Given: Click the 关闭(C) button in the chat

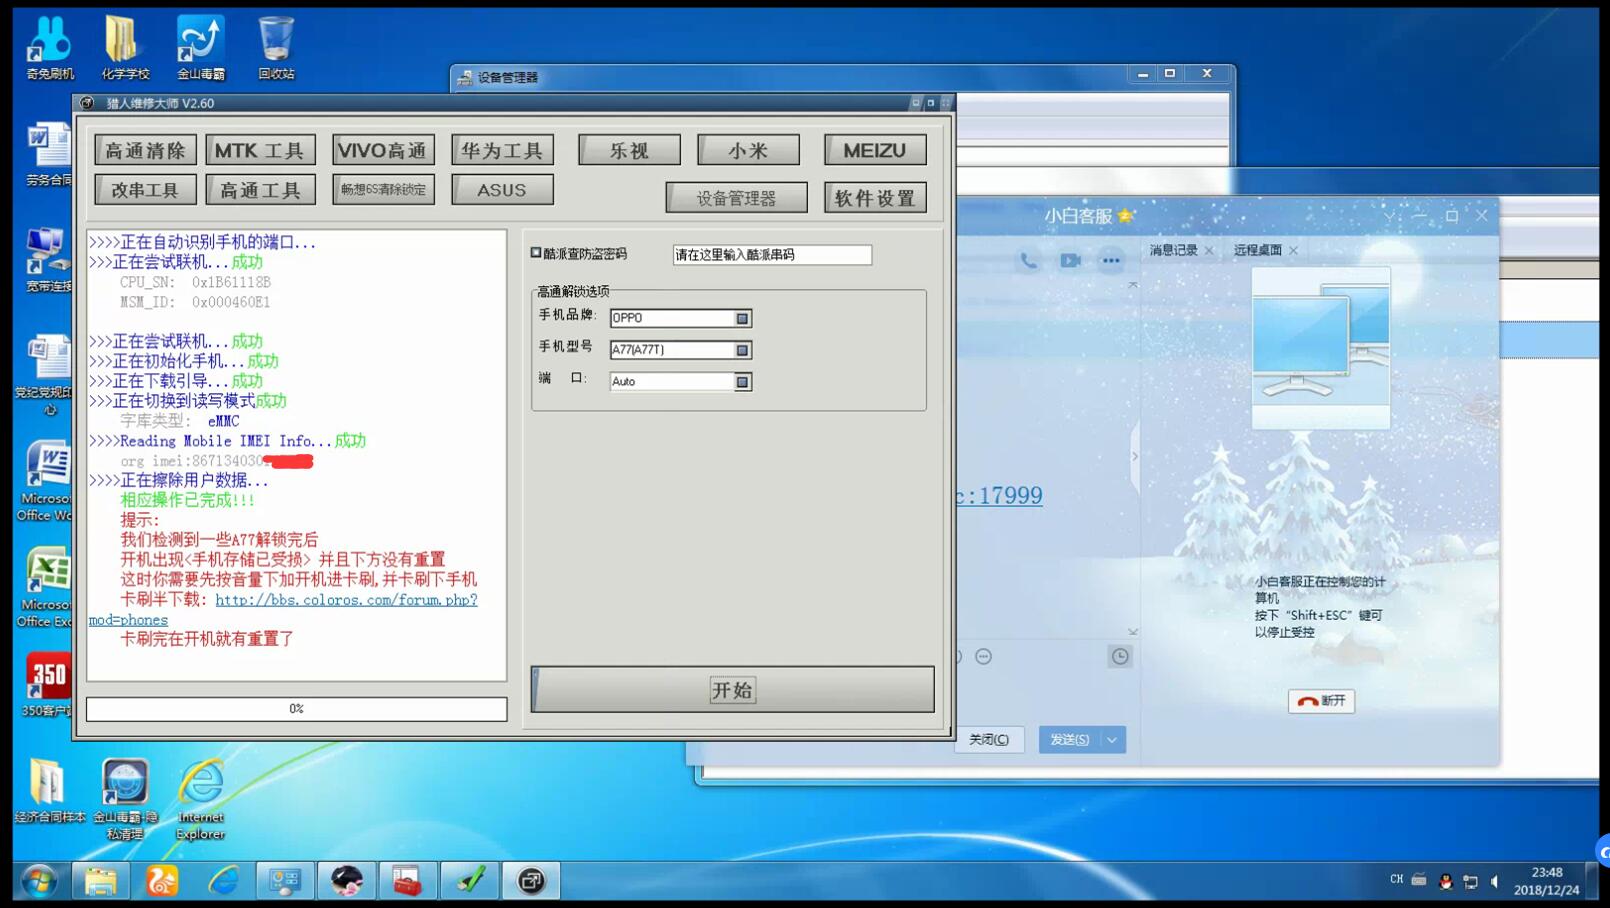Looking at the screenshot, I should pos(989,740).
